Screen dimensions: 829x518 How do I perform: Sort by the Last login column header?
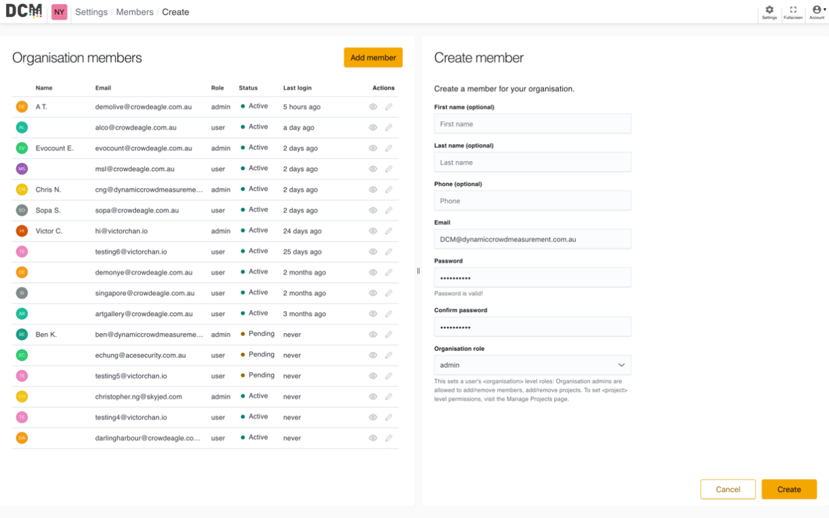[297, 88]
